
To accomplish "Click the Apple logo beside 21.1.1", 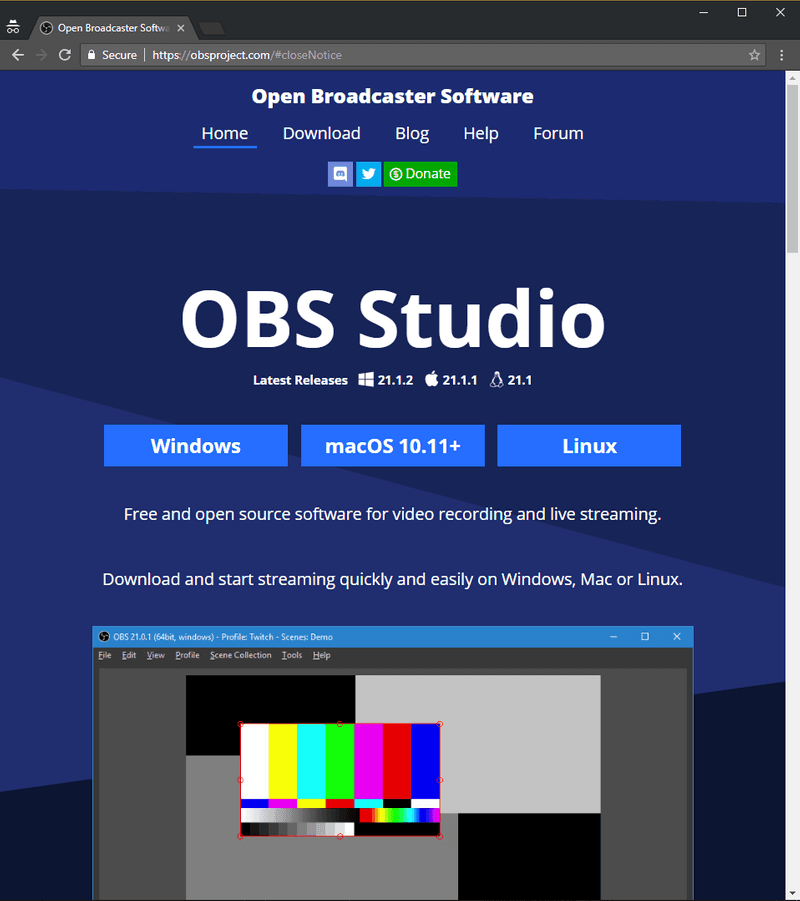I will point(432,379).
